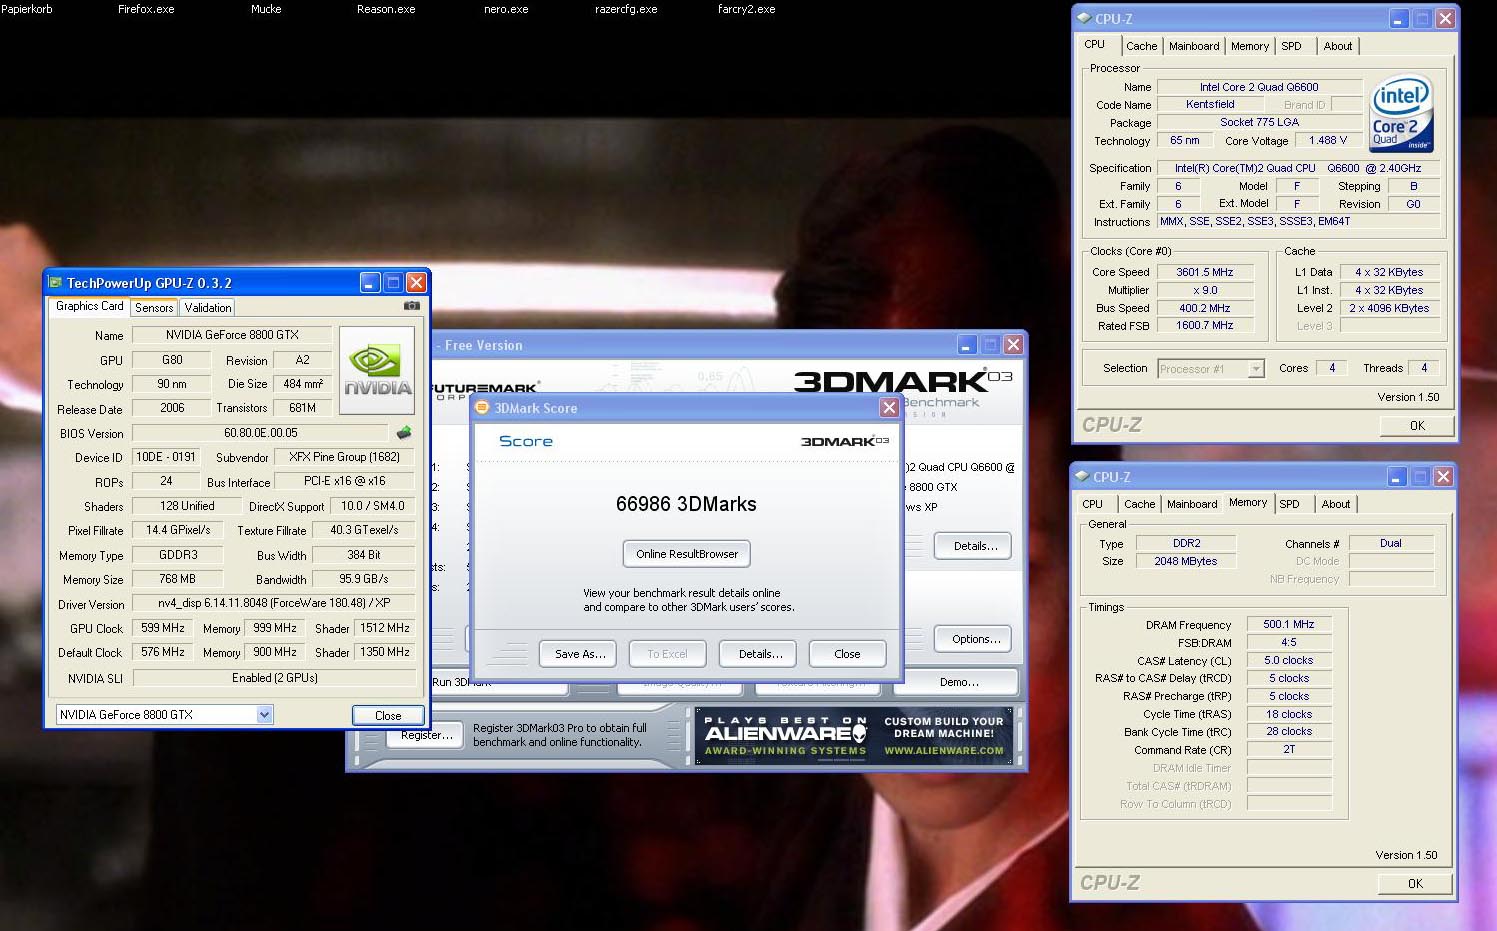Click Close in the 3DMark Score dialog
Viewport: 1497px width, 931px height.
coord(847,654)
